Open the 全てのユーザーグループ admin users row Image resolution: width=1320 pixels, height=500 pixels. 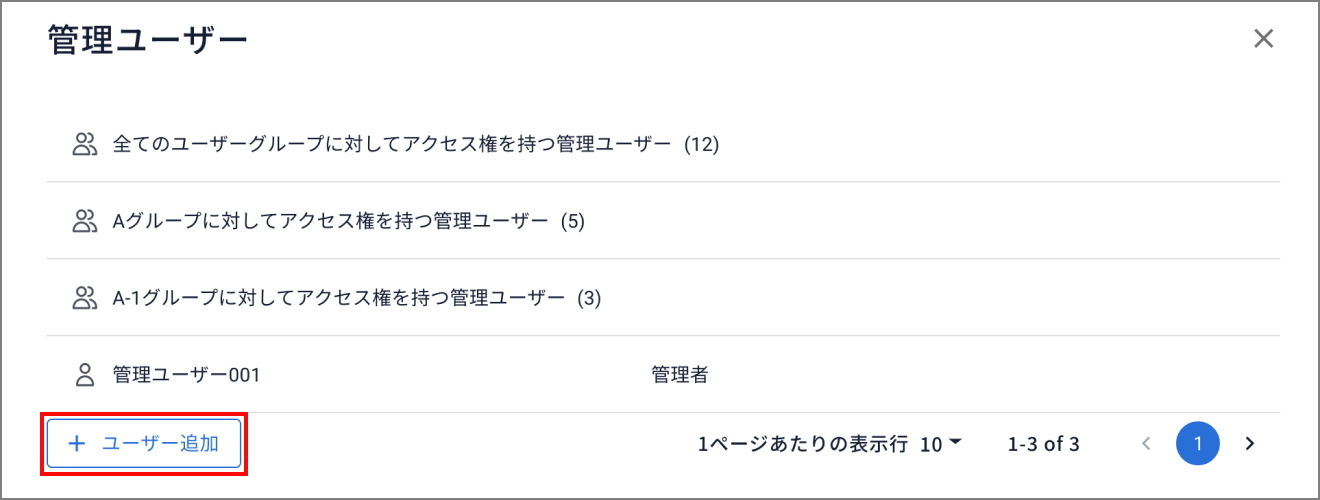click(416, 144)
